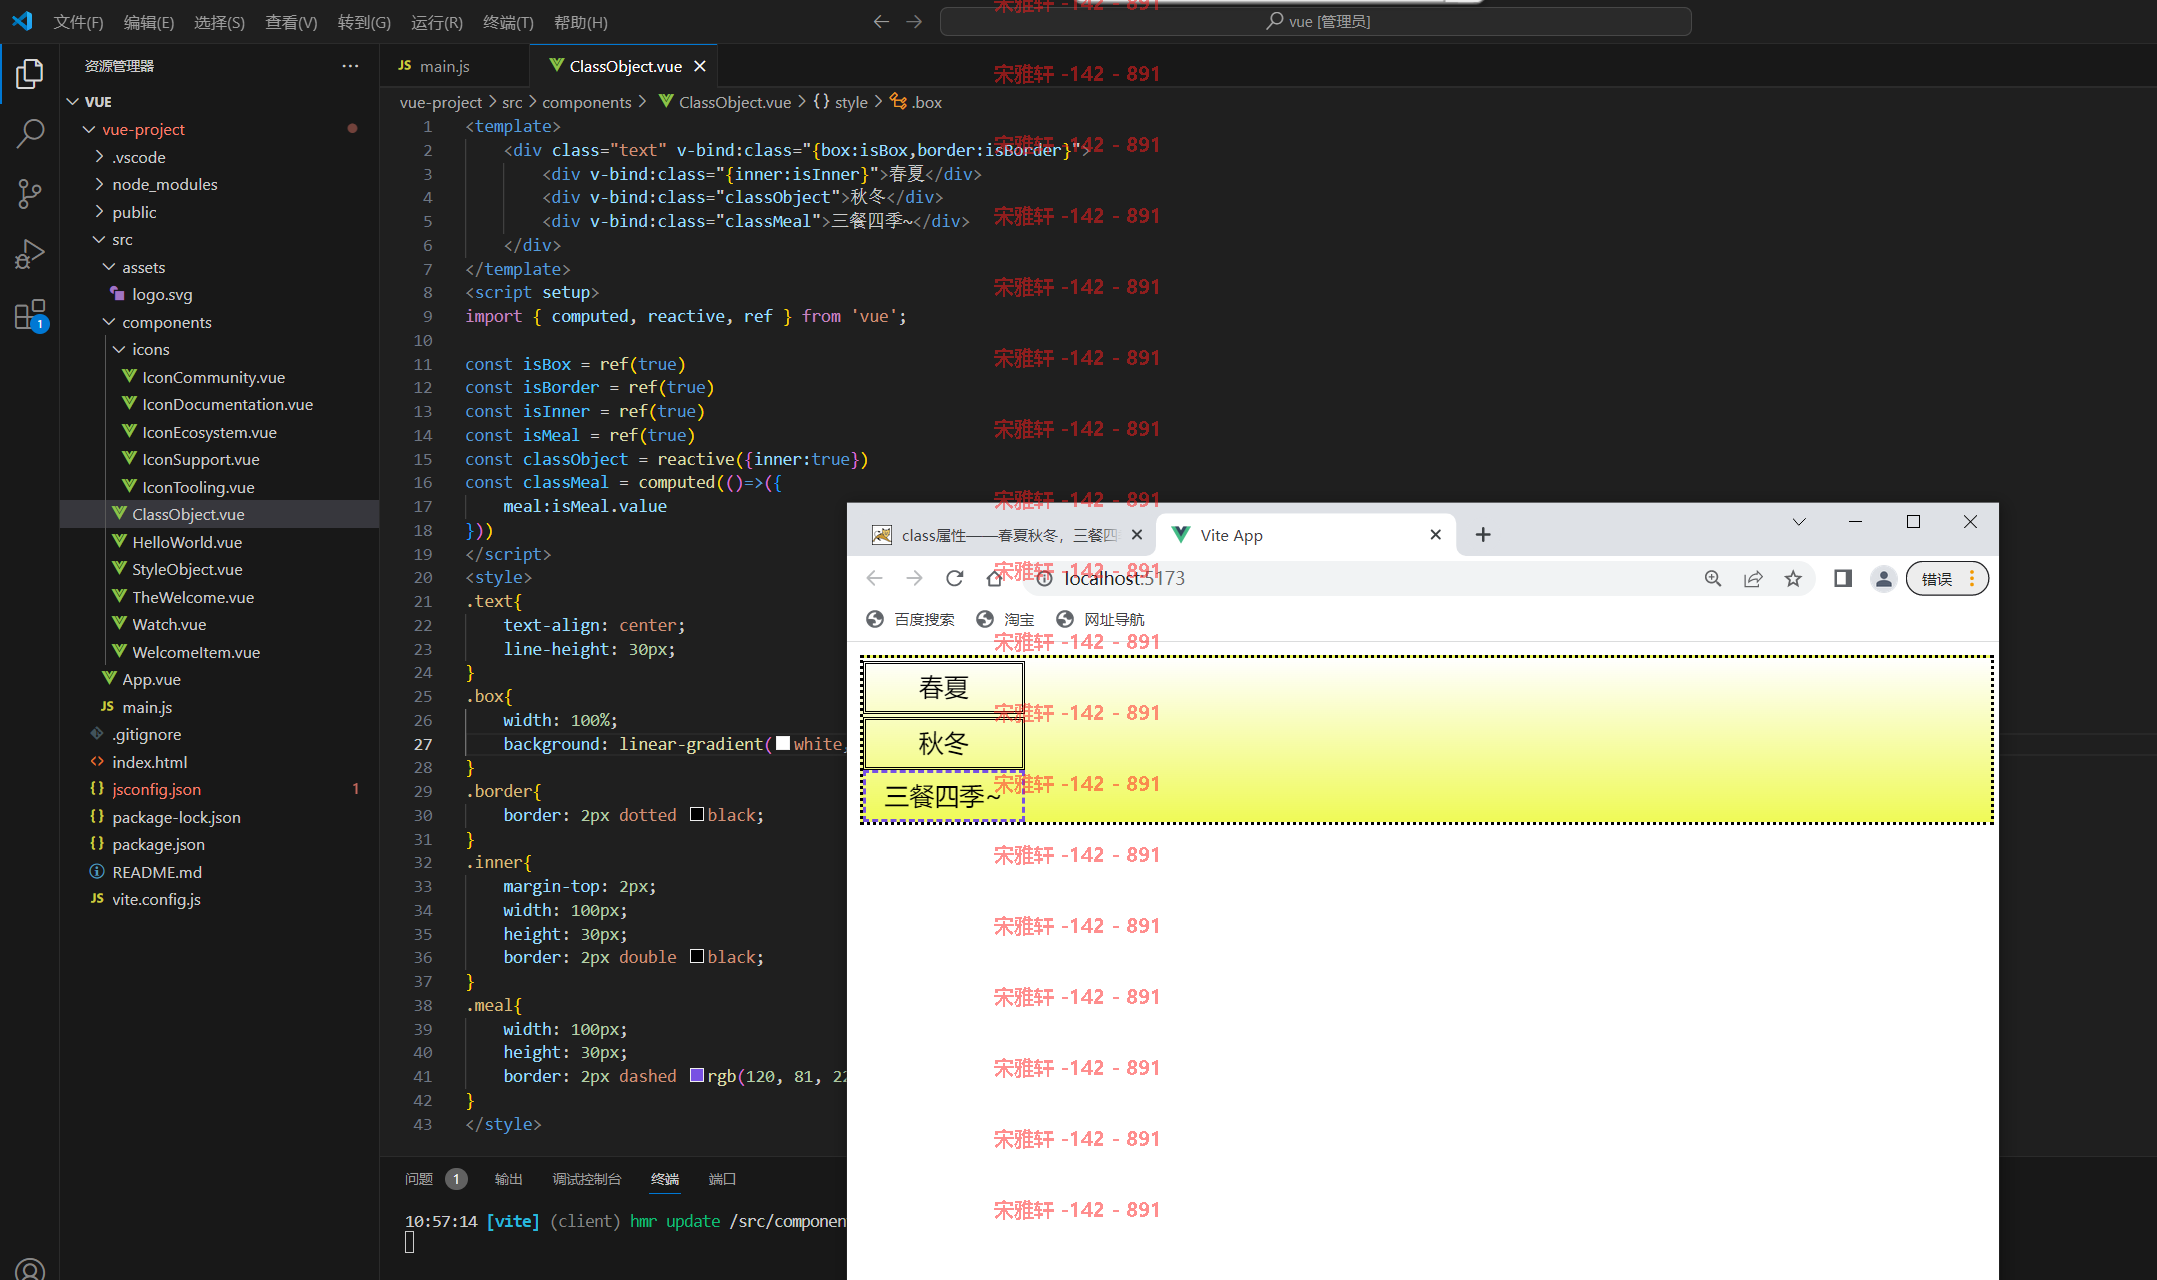Expand the .vscode folder
Image resolution: width=2157 pixels, height=1280 pixels.
click(x=99, y=157)
